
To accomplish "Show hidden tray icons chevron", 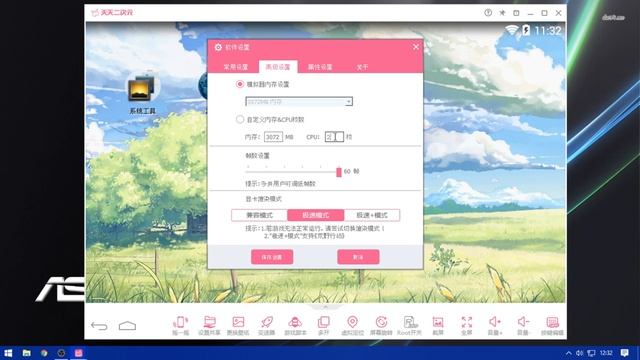I will click(x=568, y=353).
